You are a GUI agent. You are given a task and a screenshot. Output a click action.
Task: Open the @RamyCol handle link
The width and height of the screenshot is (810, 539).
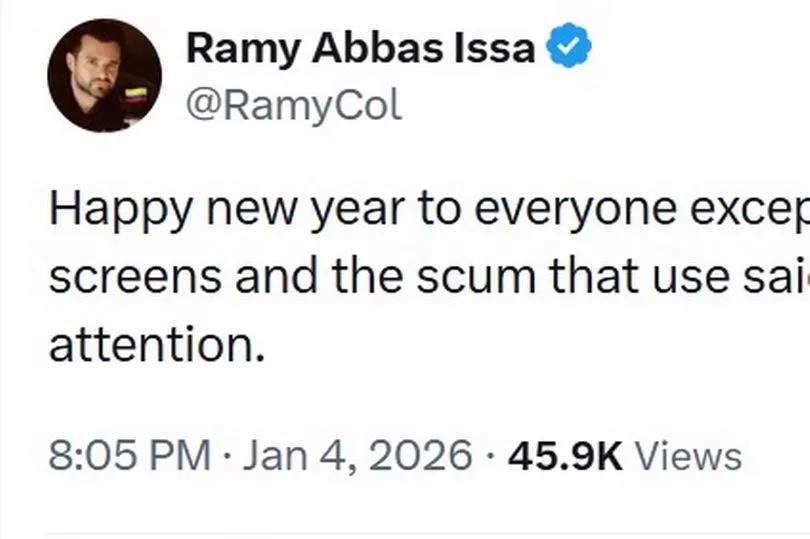[x=294, y=105]
